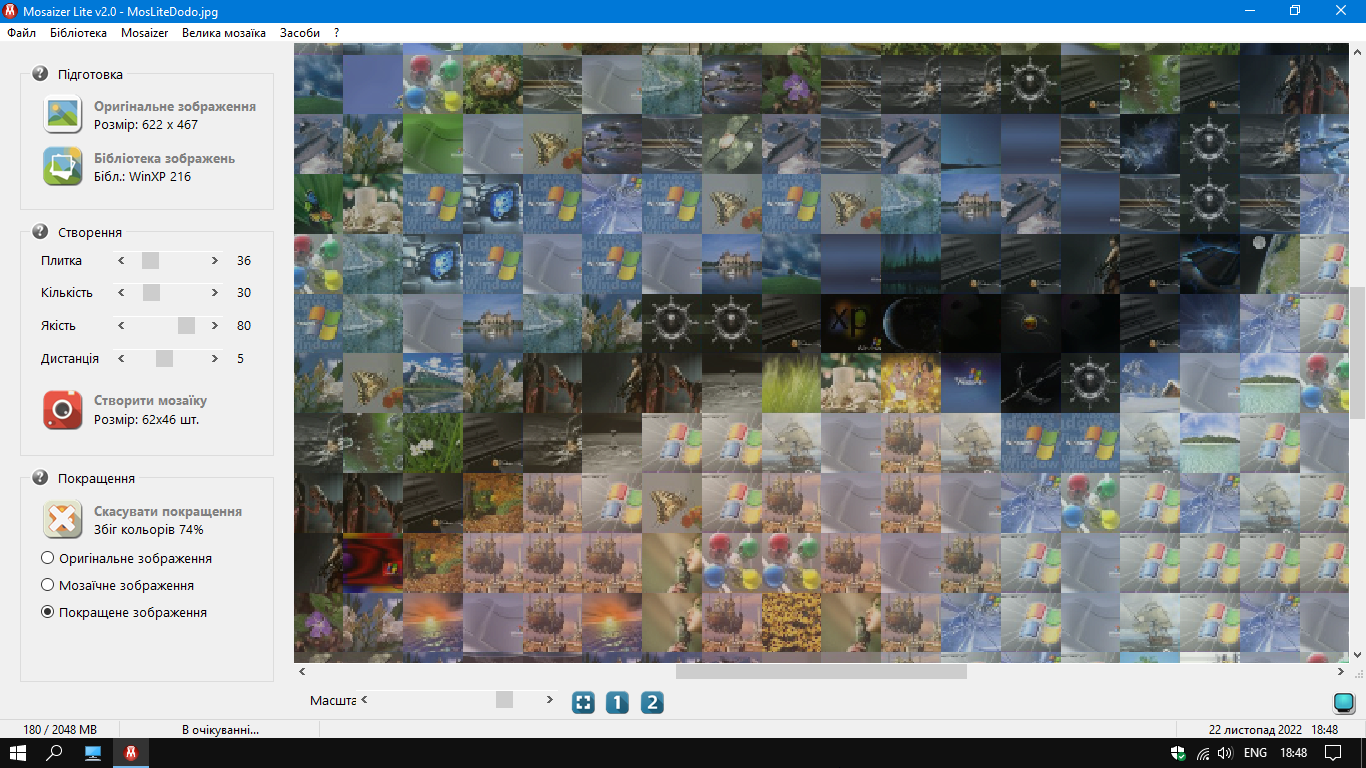Click the Якість slider thumb
Screen dimensions: 1366x768
click(x=186, y=326)
